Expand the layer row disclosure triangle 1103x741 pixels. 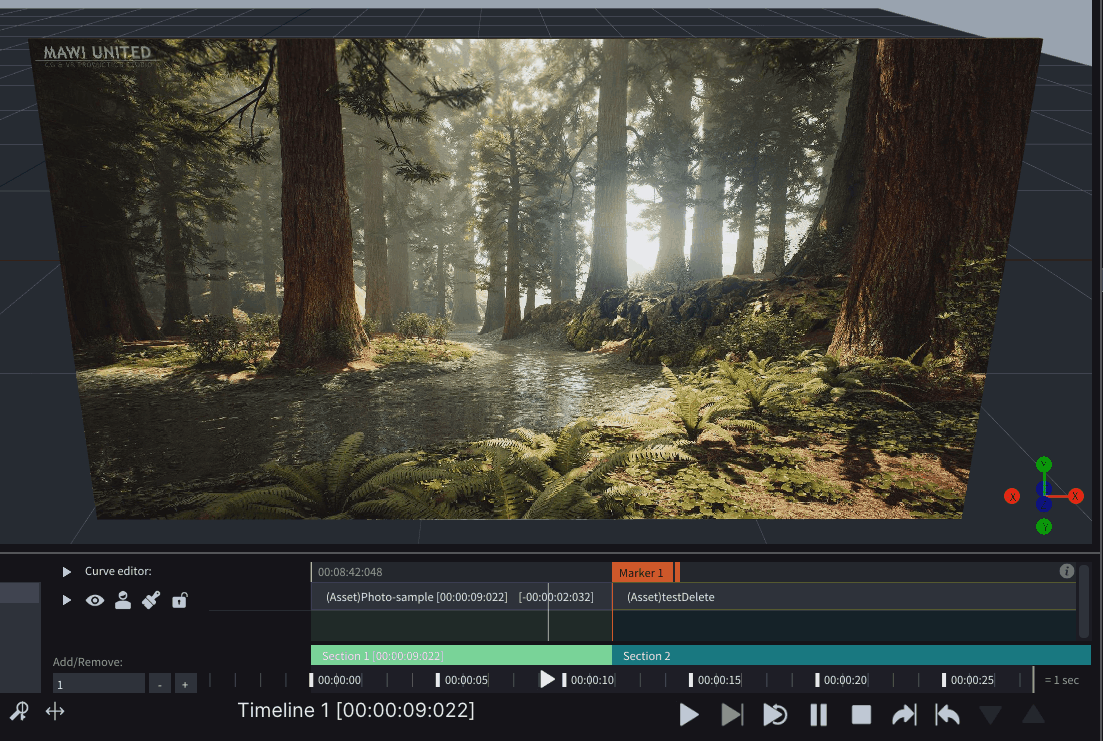[x=67, y=600]
